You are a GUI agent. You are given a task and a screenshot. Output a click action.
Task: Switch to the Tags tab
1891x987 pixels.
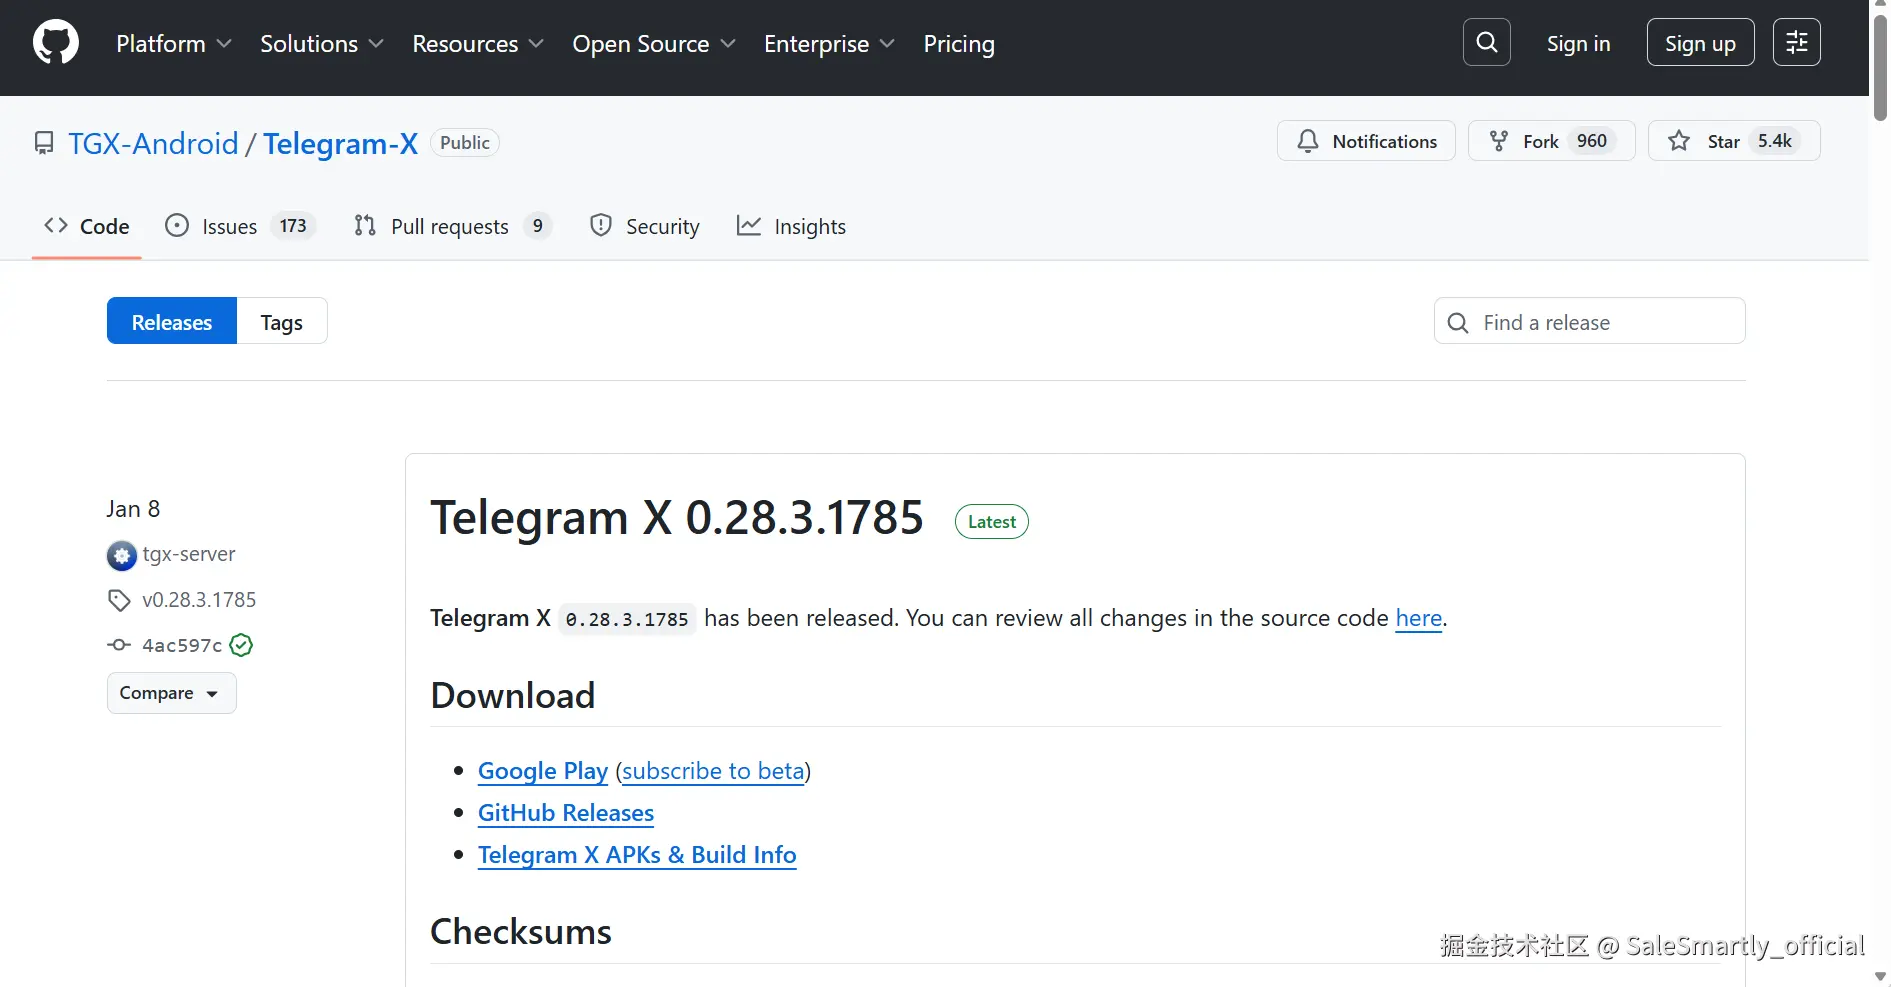(x=281, y=322)
